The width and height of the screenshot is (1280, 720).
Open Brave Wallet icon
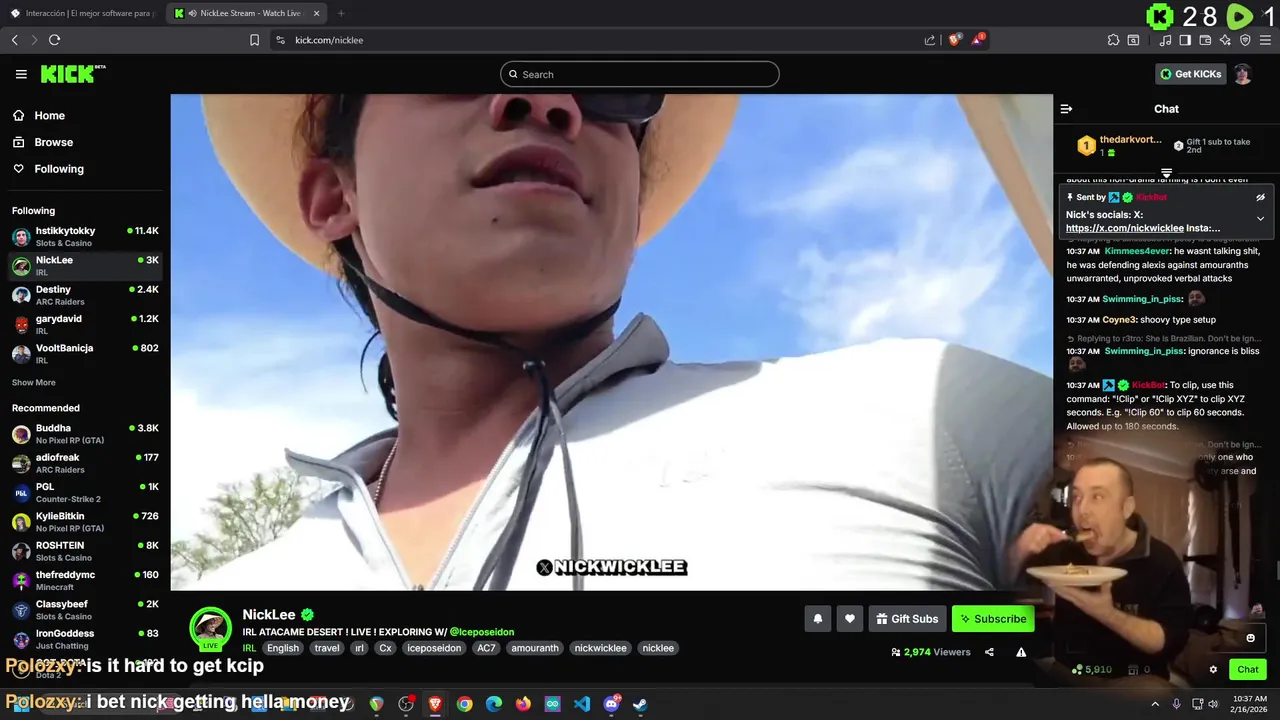point(1205,40)
